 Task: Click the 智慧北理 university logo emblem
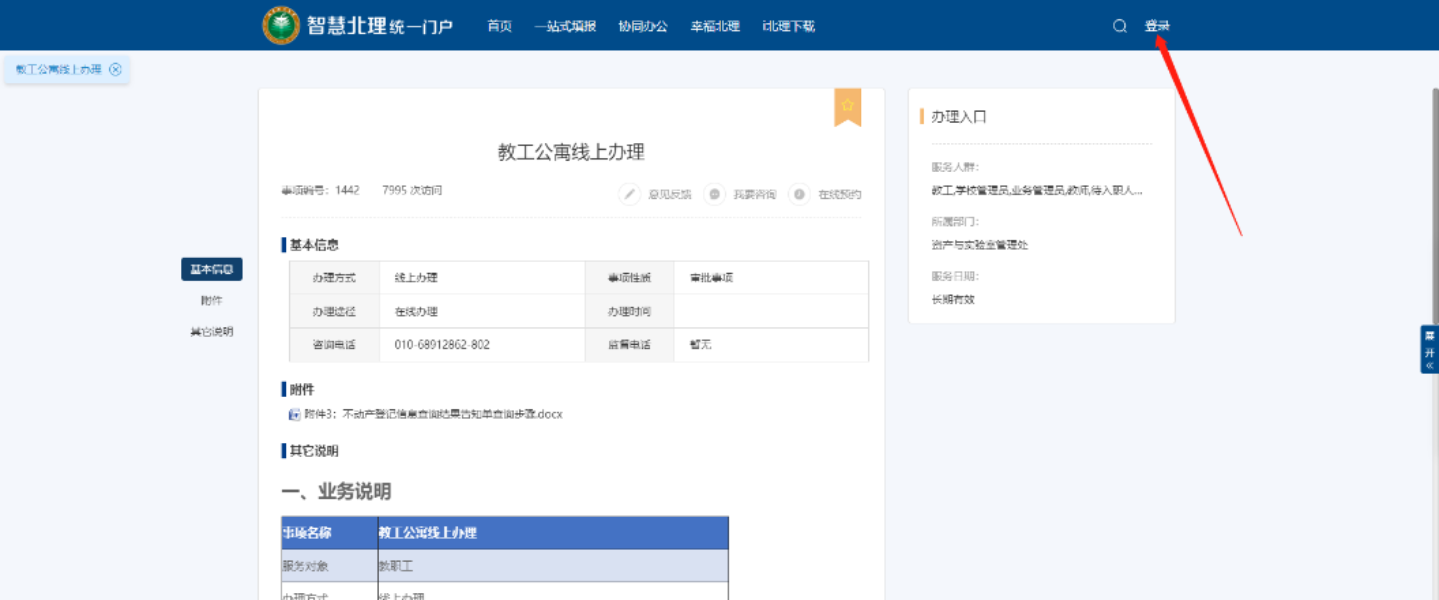click(281, 26)
